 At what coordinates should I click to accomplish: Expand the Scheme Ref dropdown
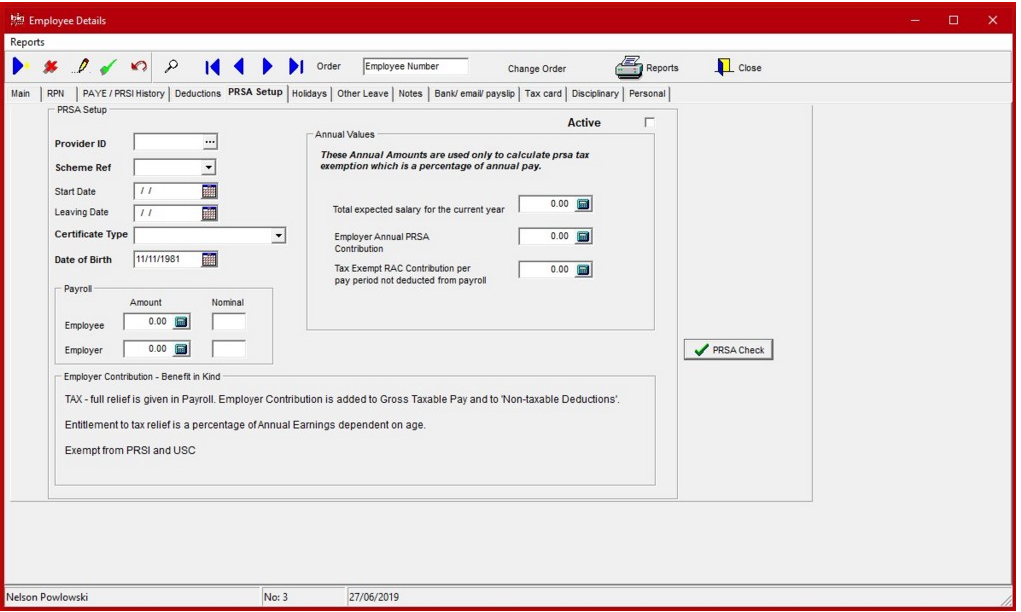pos(209,166)
